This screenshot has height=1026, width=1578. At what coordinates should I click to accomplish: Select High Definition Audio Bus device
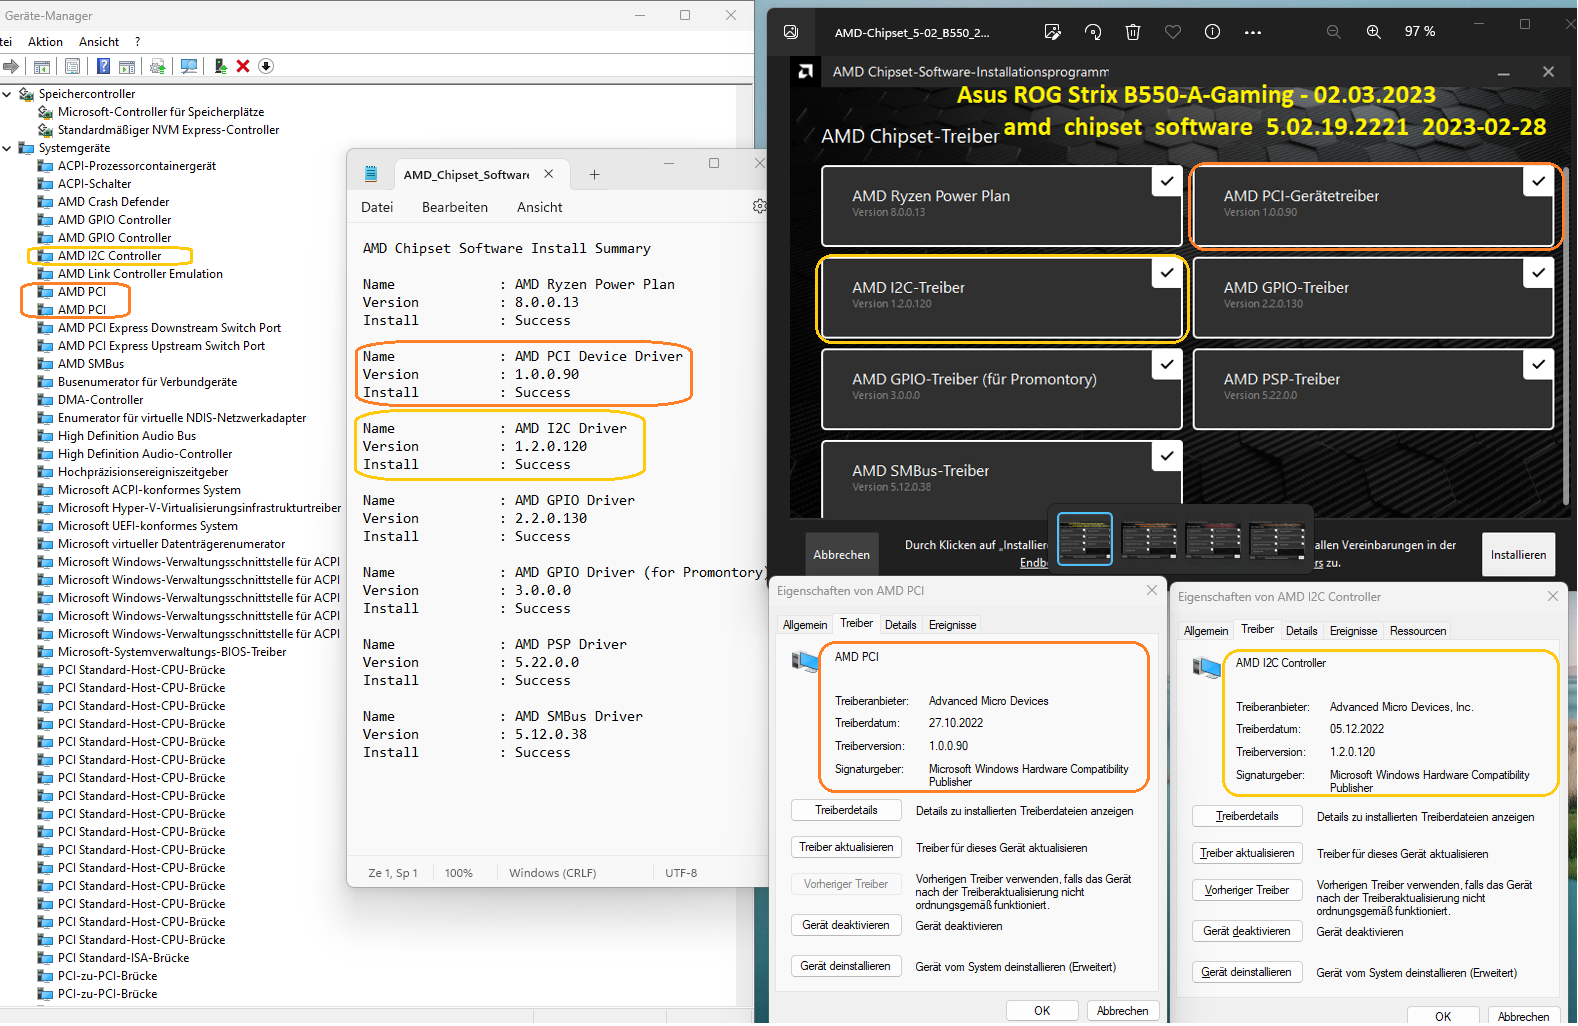[x=127, y=436]
